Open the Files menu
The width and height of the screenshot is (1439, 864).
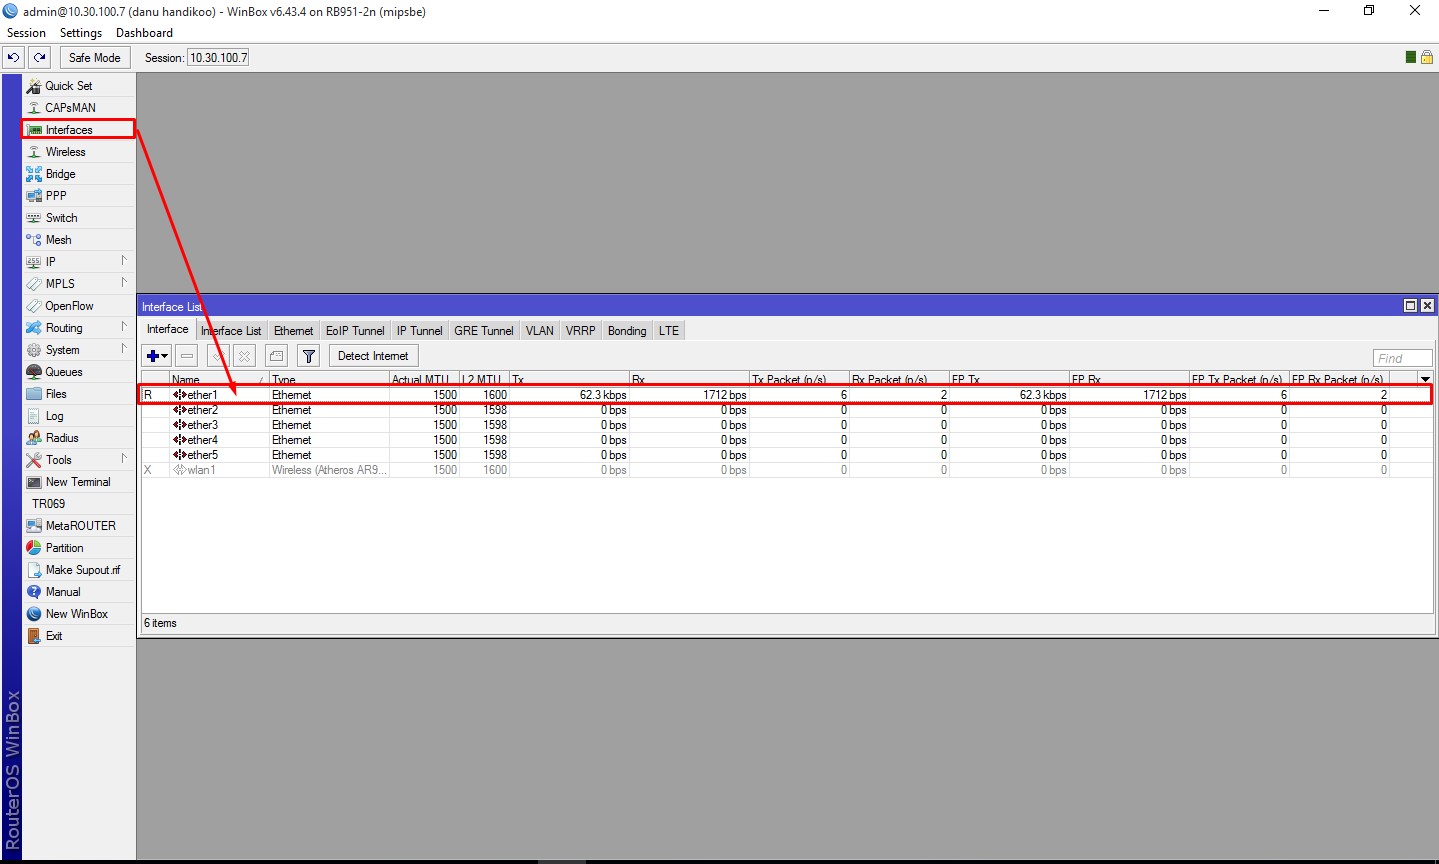point(78,394)
